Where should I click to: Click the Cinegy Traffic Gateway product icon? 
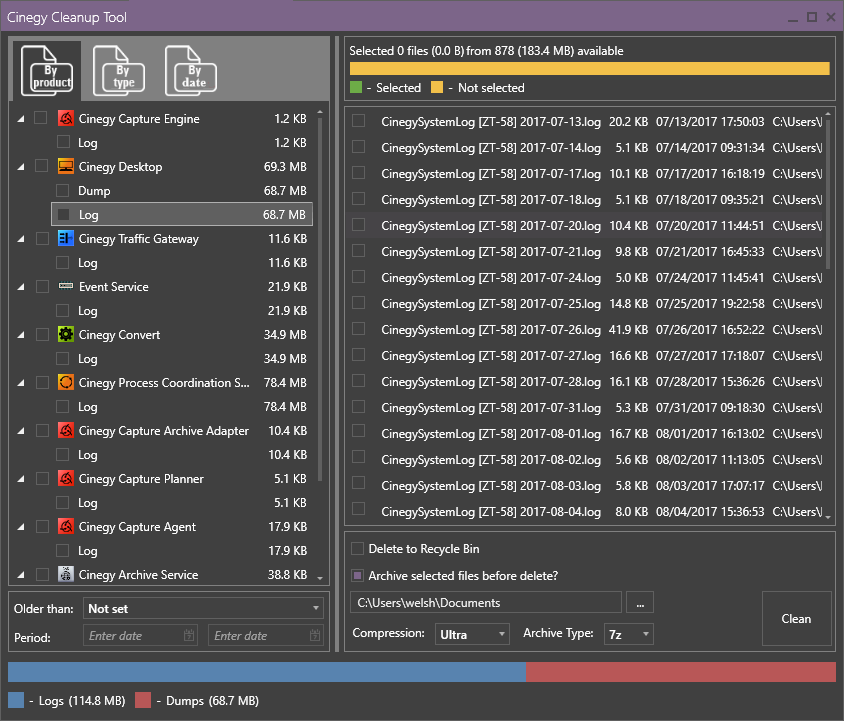tap(66, 239)
